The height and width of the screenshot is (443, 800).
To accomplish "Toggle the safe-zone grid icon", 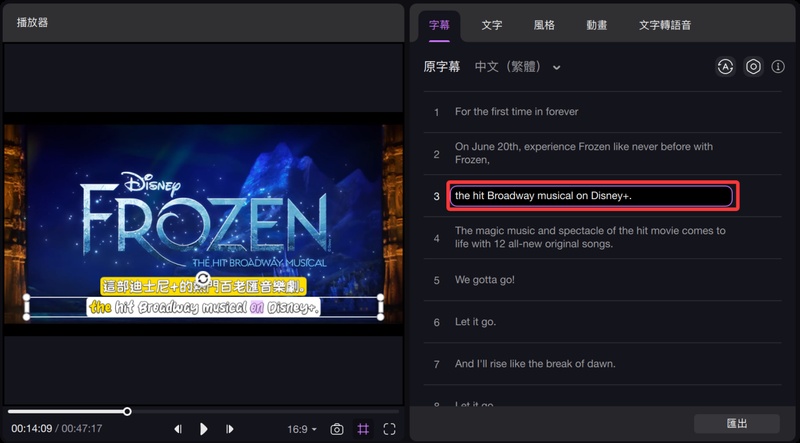I will coord(363,429).
